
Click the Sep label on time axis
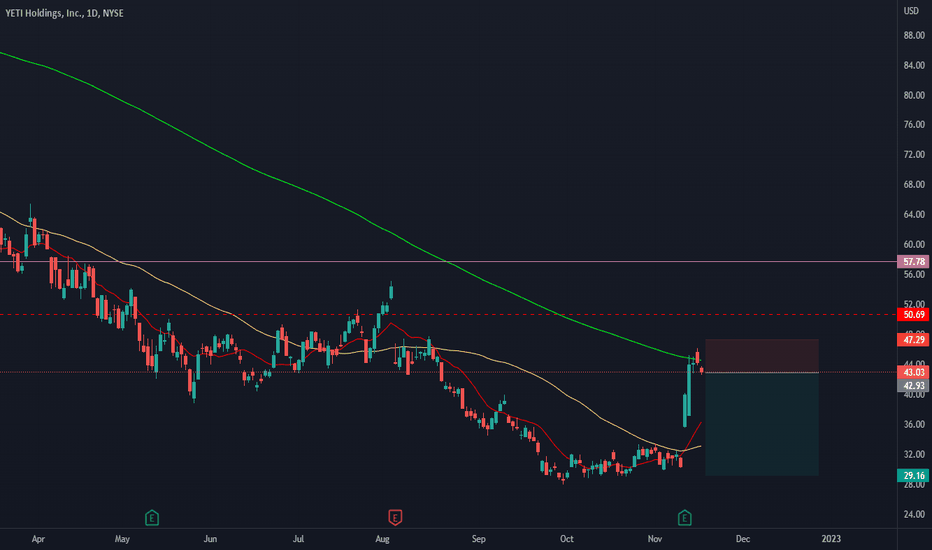pyautogui.click(x=478, y=539)
